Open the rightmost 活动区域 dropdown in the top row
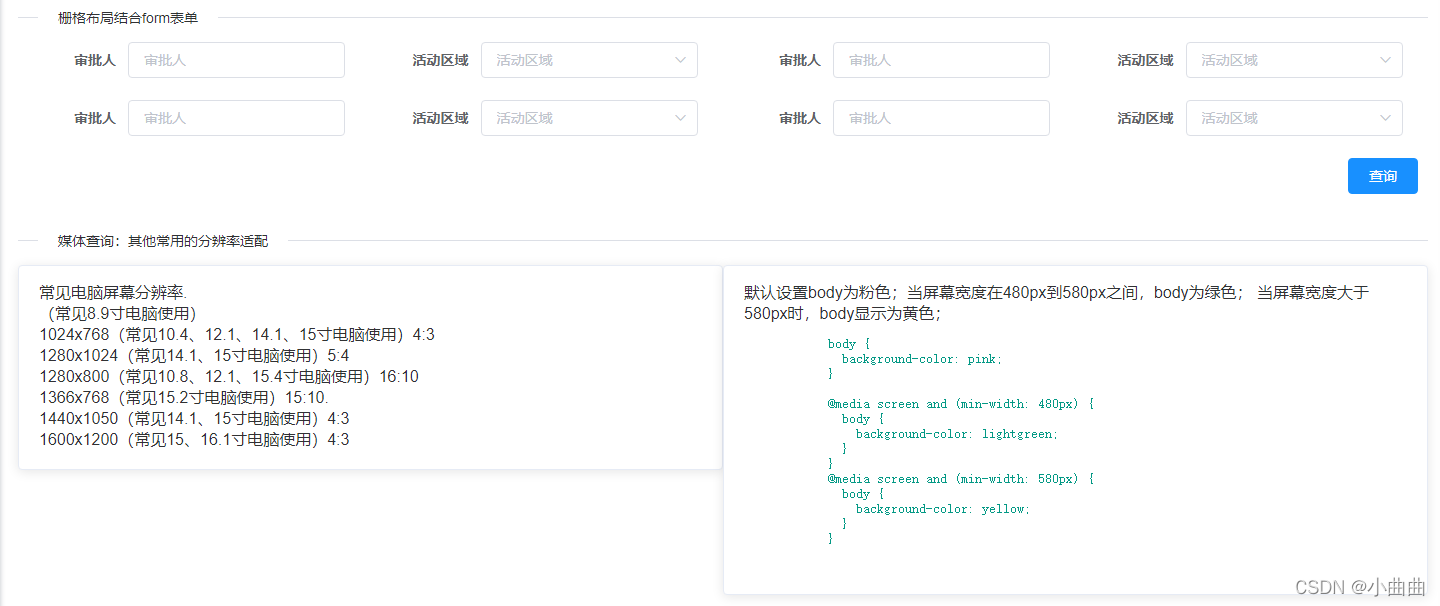The width and height of the screenshot is (1440, 606). [x=1294, y=60]
